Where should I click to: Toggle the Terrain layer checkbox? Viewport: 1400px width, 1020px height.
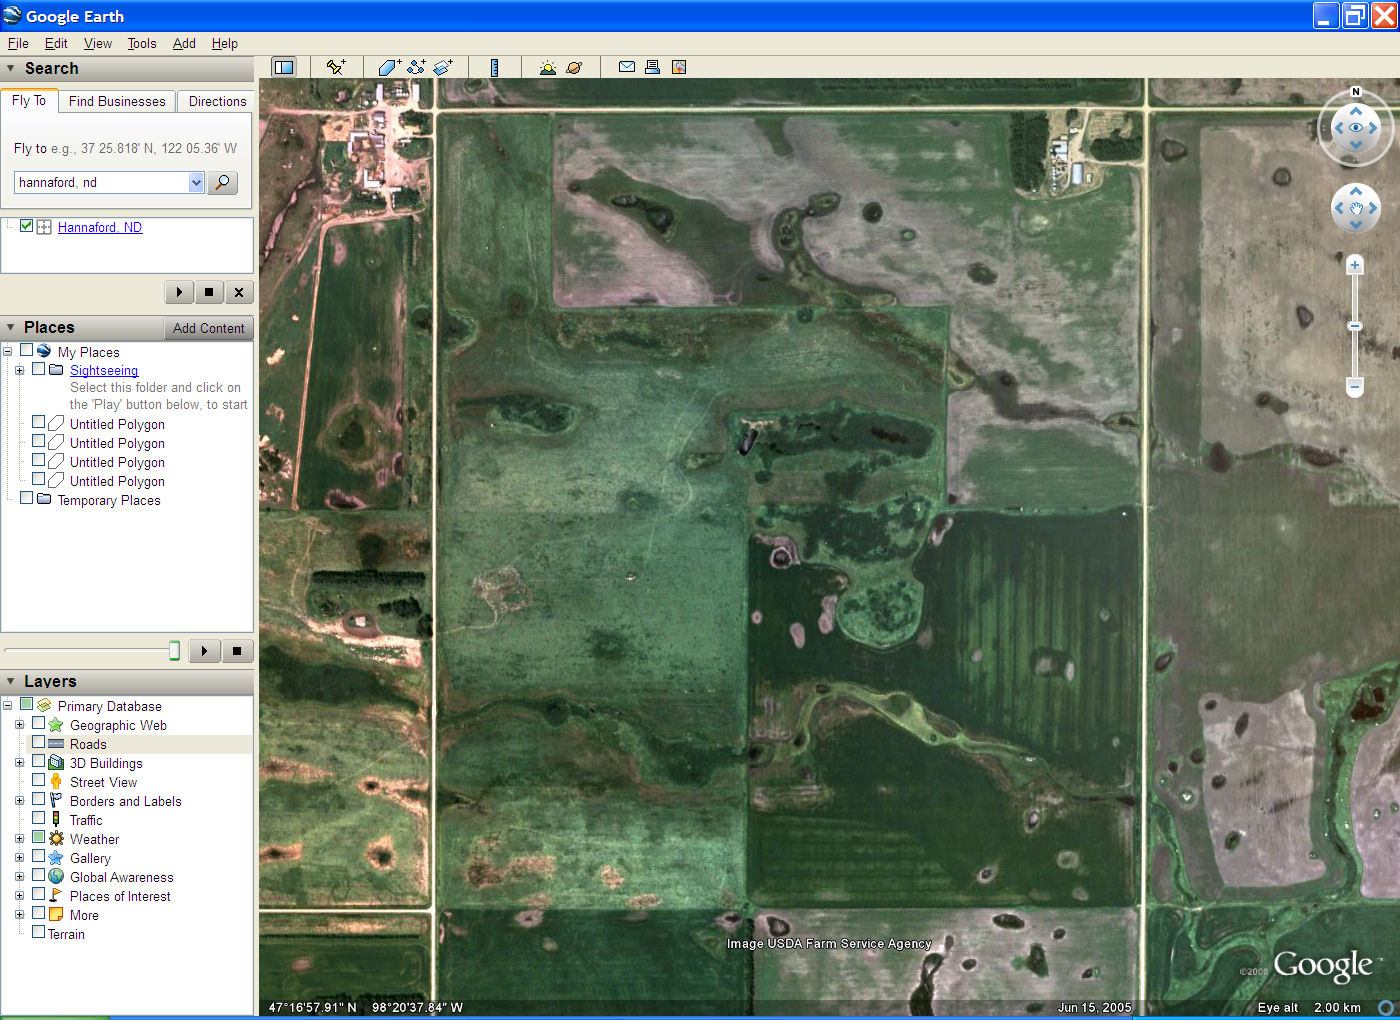tap(39, 933)
